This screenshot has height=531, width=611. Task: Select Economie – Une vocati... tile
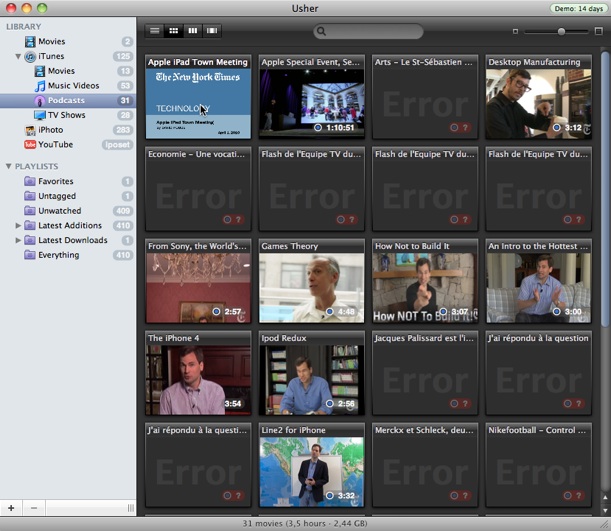(x=198, y=189)
